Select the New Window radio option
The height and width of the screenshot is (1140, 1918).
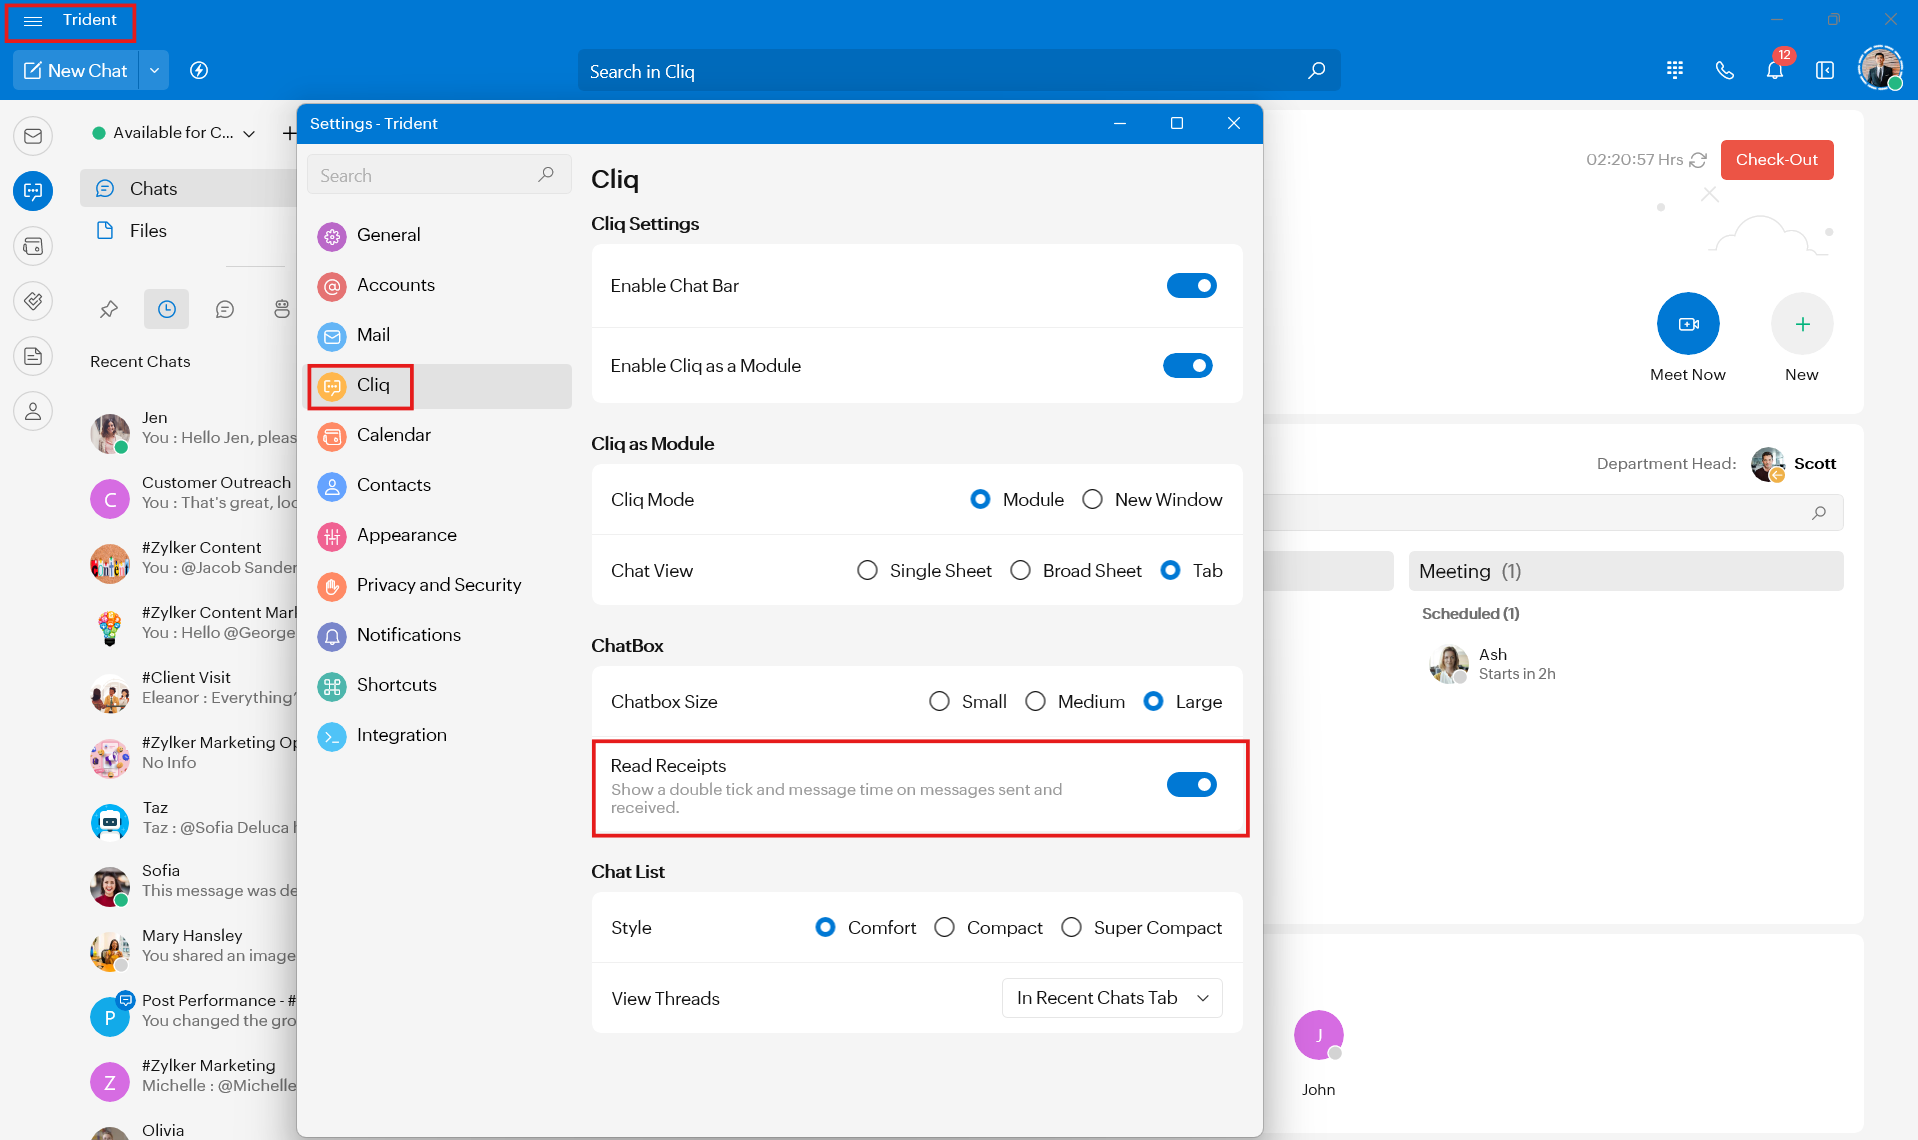coord(1092,500)
